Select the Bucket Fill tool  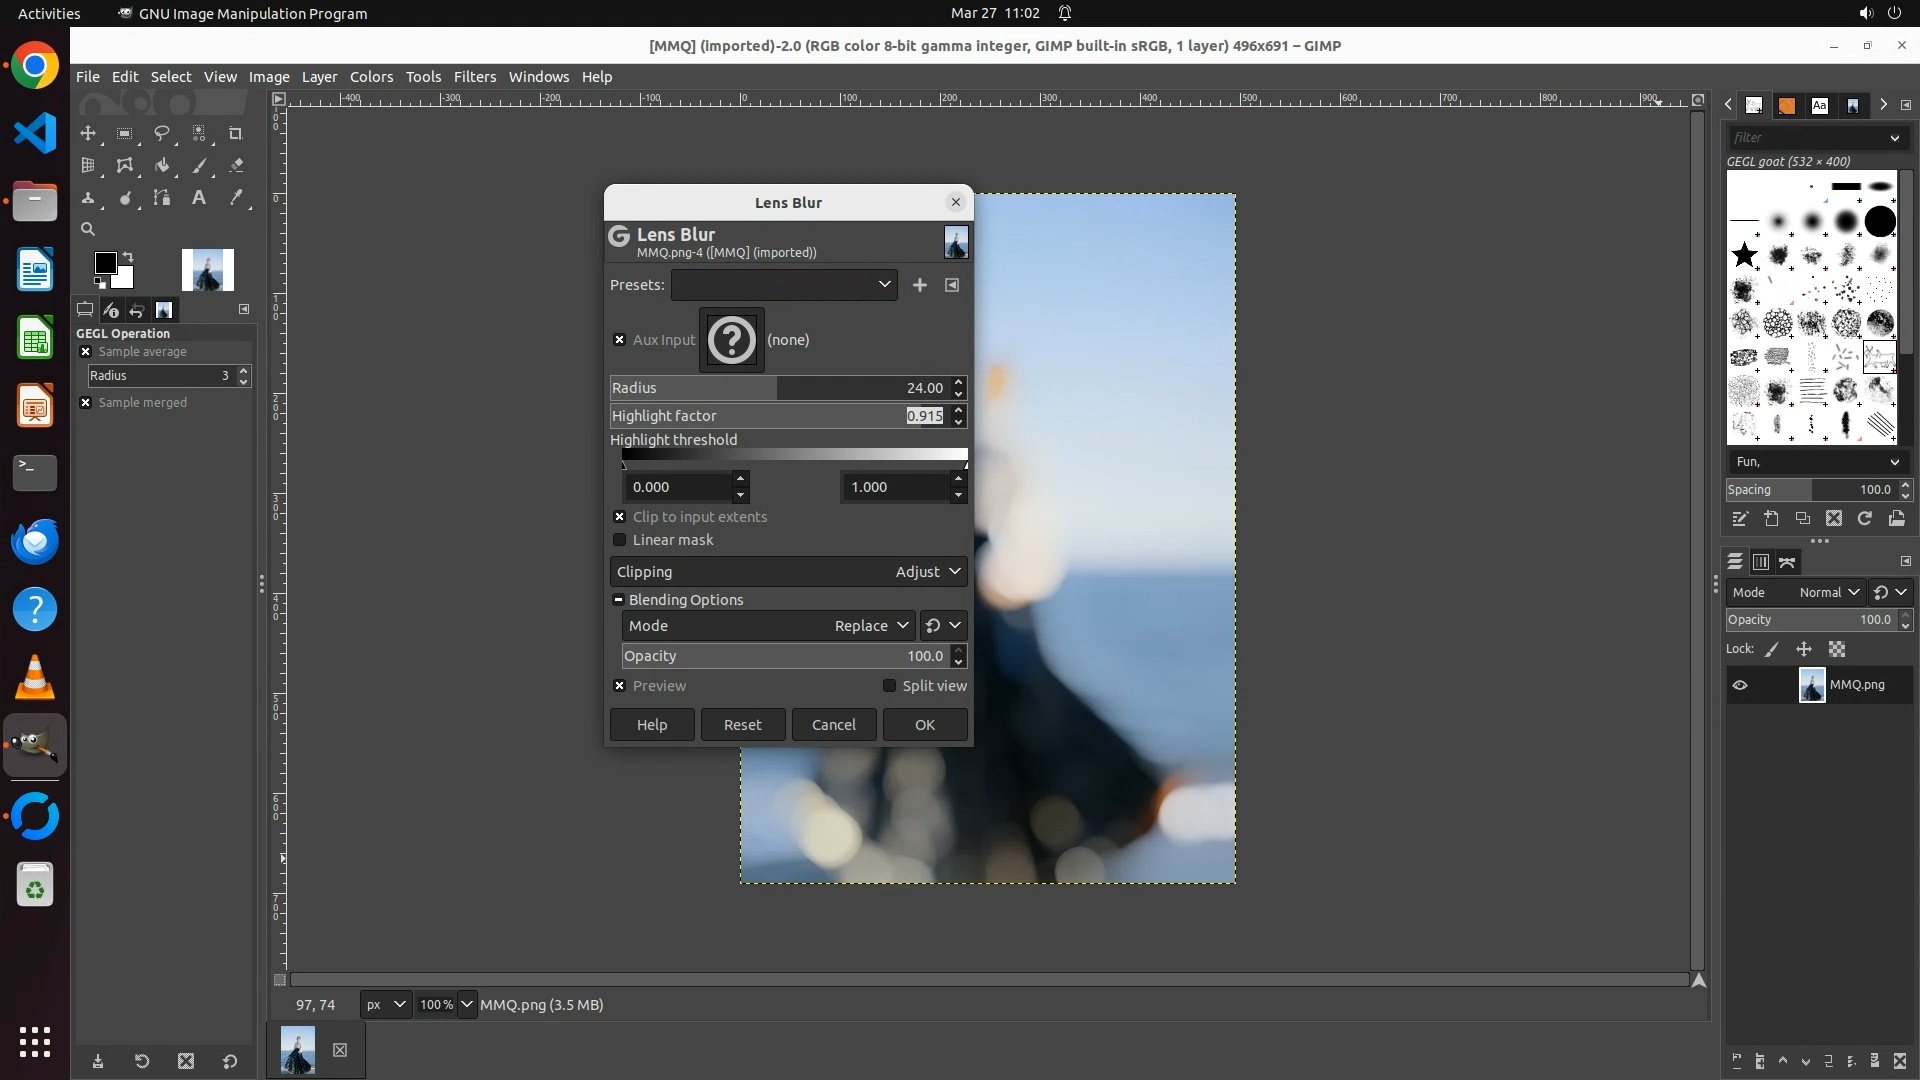[x=161, y=166]
